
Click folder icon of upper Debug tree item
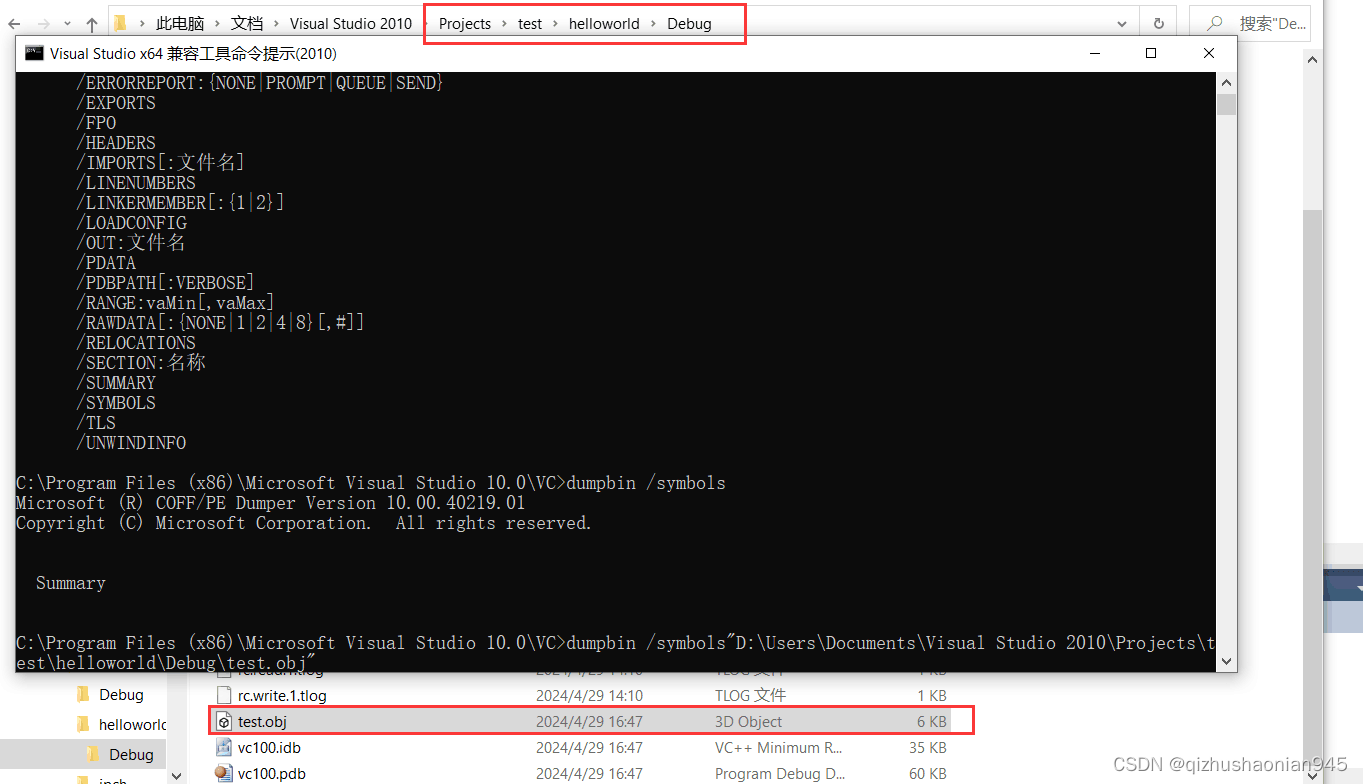[84, 694]
